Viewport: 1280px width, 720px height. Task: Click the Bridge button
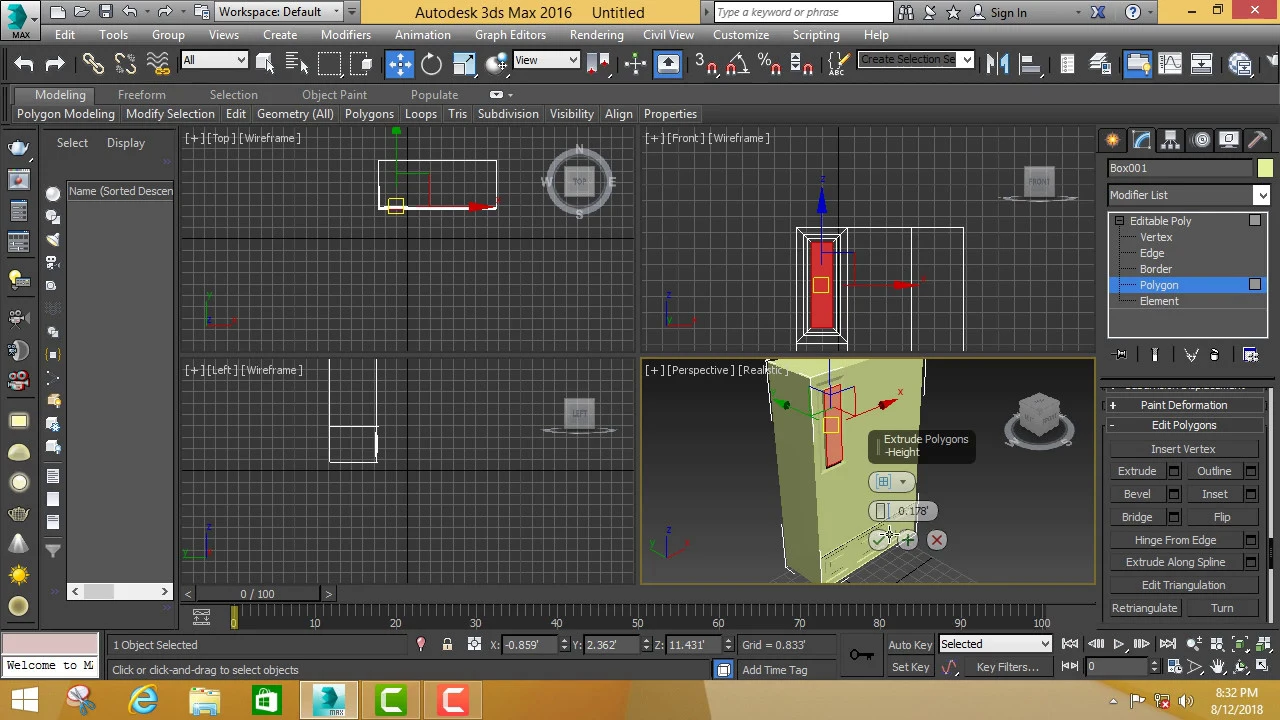[1137, 517]
